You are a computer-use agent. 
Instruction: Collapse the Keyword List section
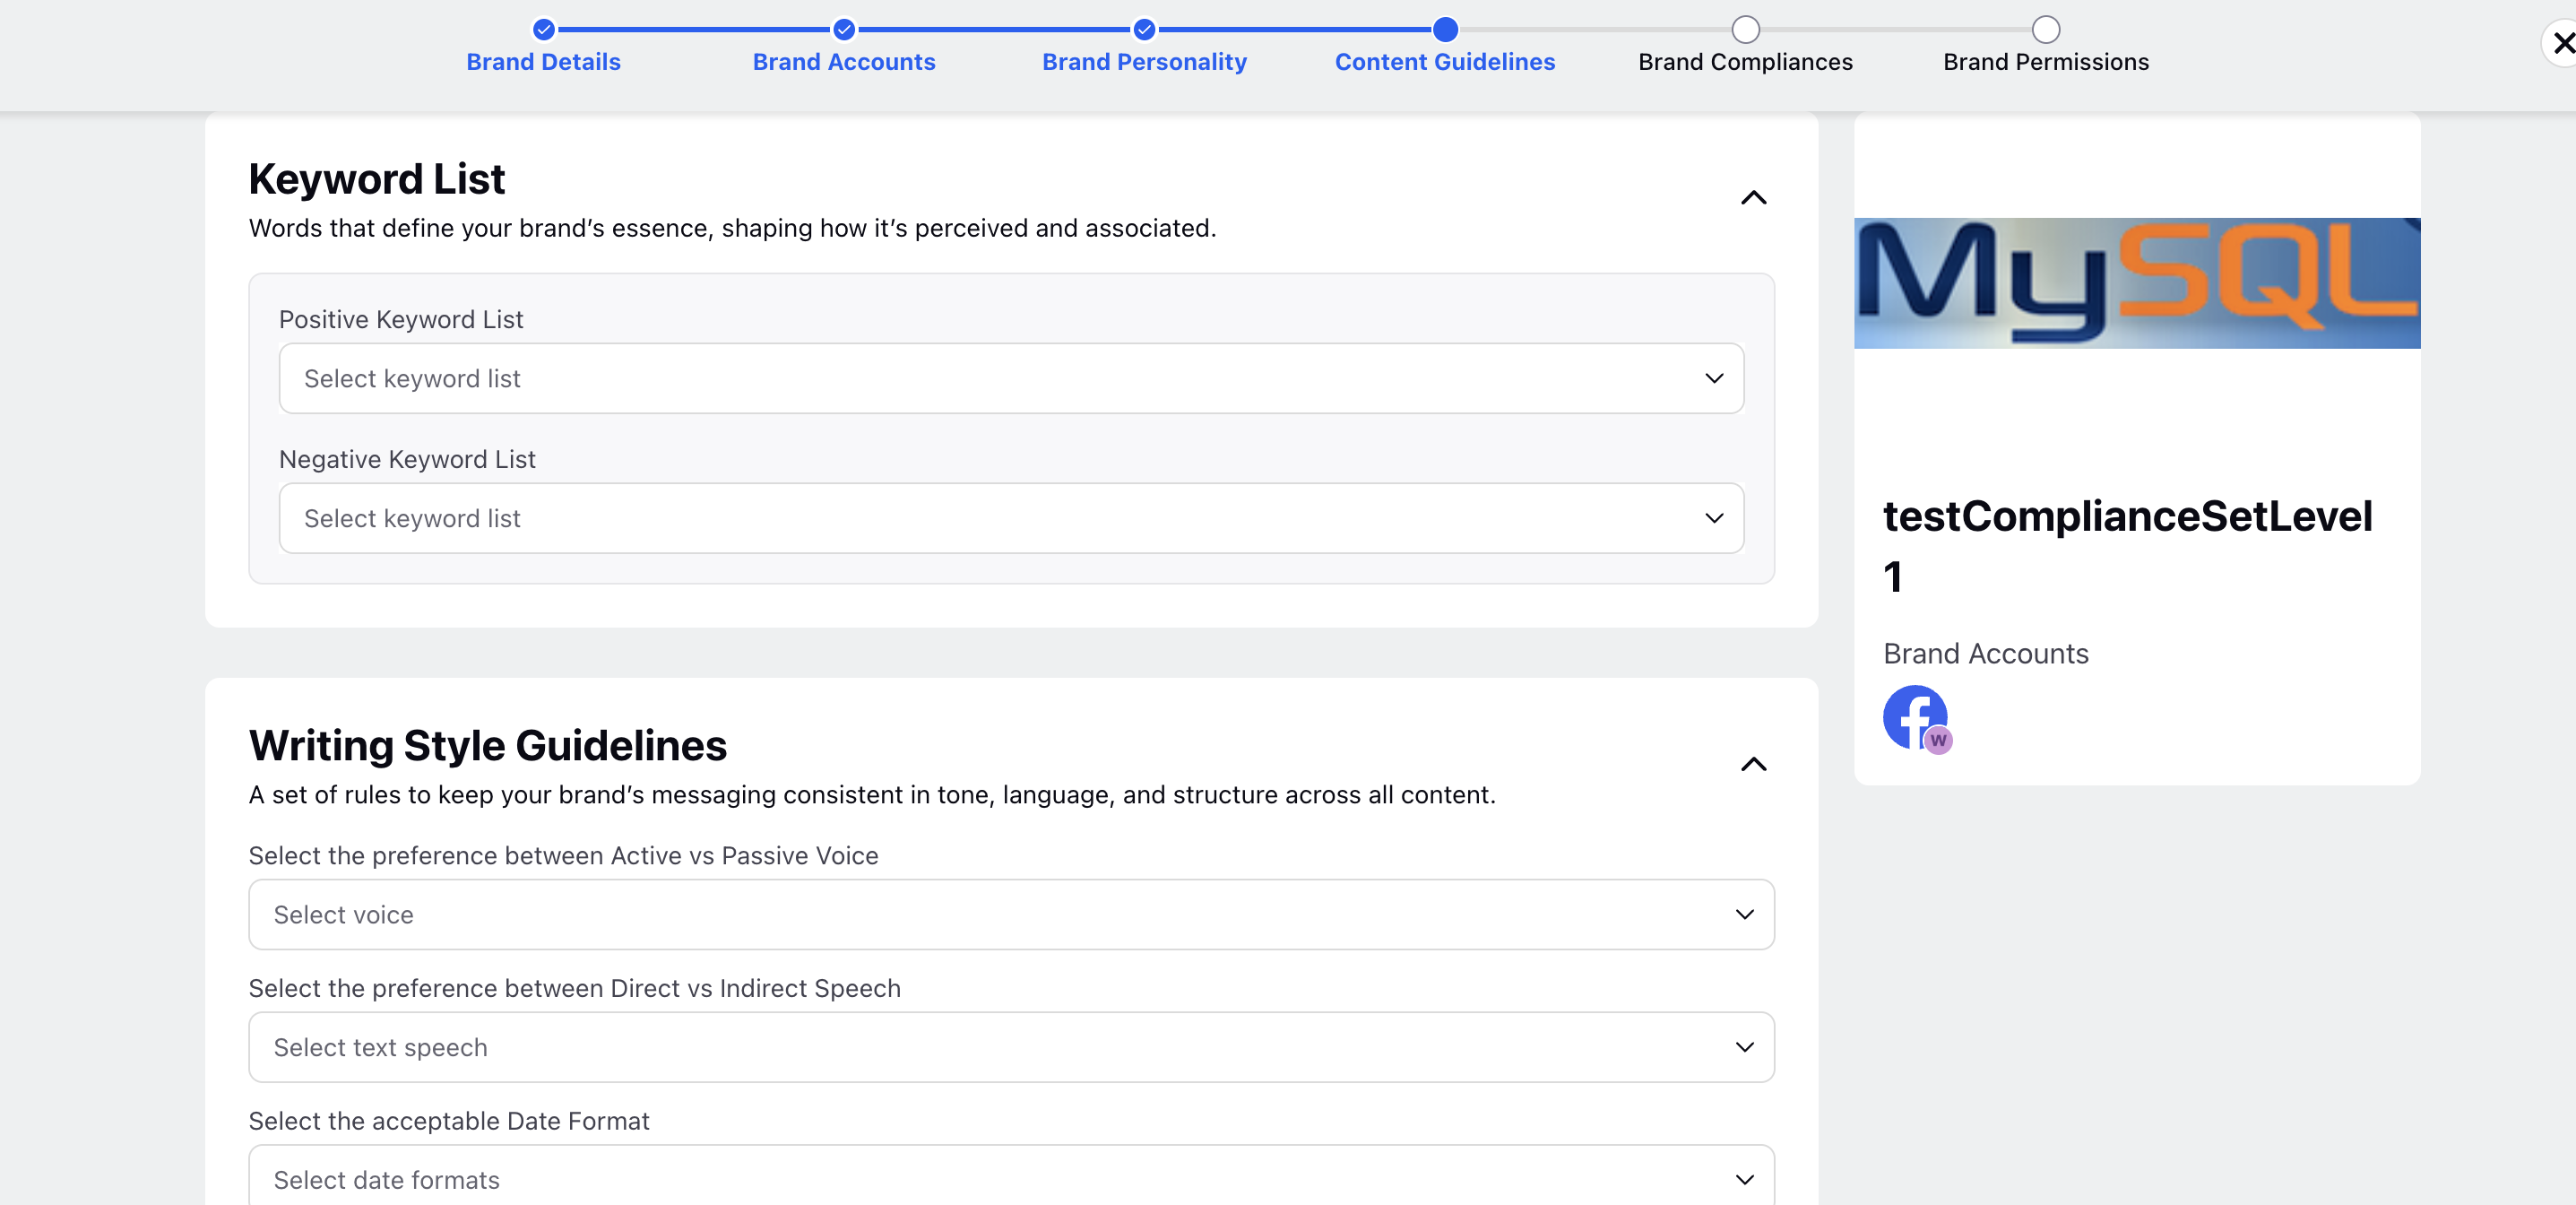[1753, 198]
